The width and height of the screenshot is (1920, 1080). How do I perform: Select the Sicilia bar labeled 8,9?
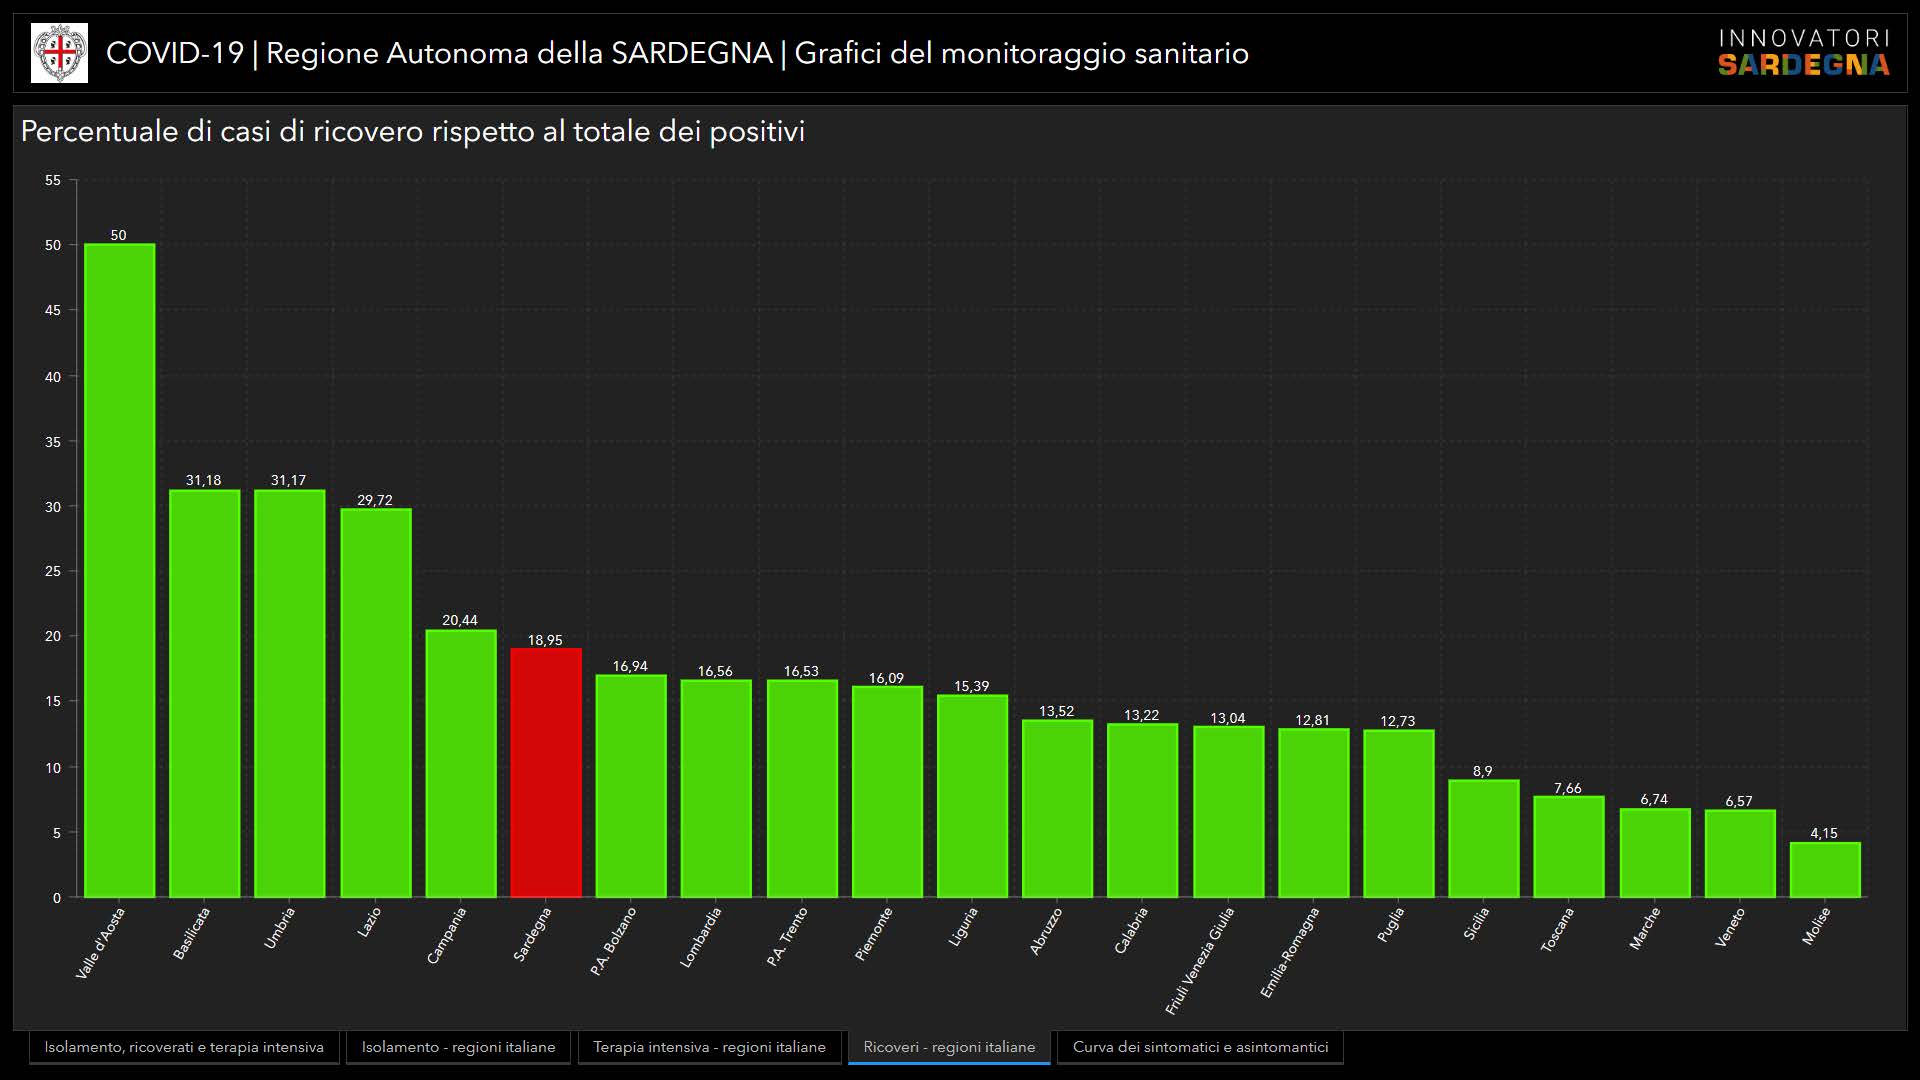tap(1484, 838)
